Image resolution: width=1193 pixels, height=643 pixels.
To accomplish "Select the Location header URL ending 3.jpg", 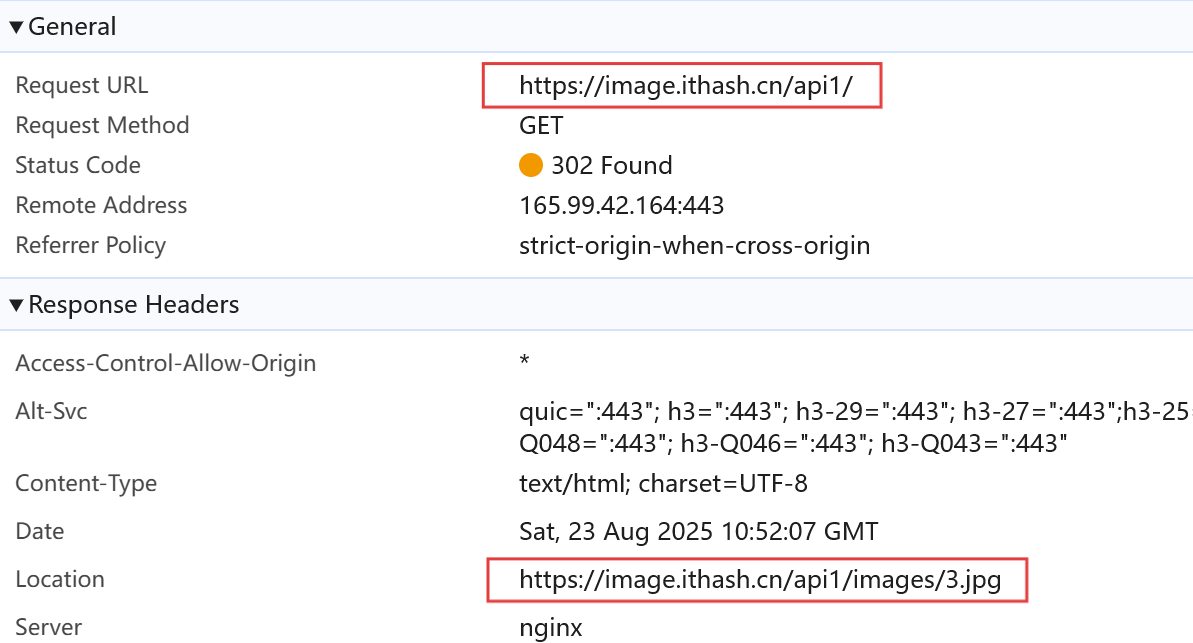I will (x=759, y=580).
